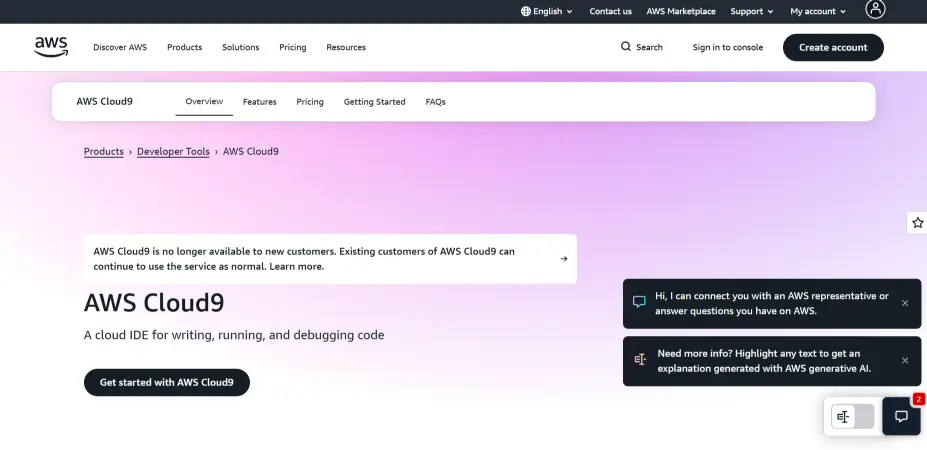Click the 'A cloud IDE for writing' tagline
Screen dimensions: 927x450
(234, 335)
